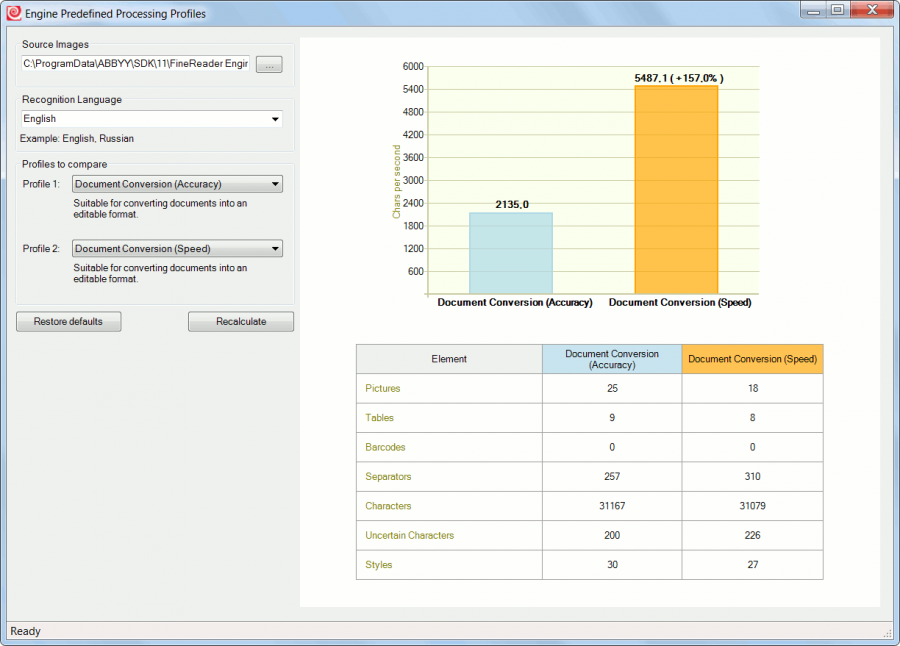The width and height of the screenshot is (900, 646).
Task: Click the 5487,1 (+157,0%) bar label
Action: pyautogui.click(x=679, y=78)
